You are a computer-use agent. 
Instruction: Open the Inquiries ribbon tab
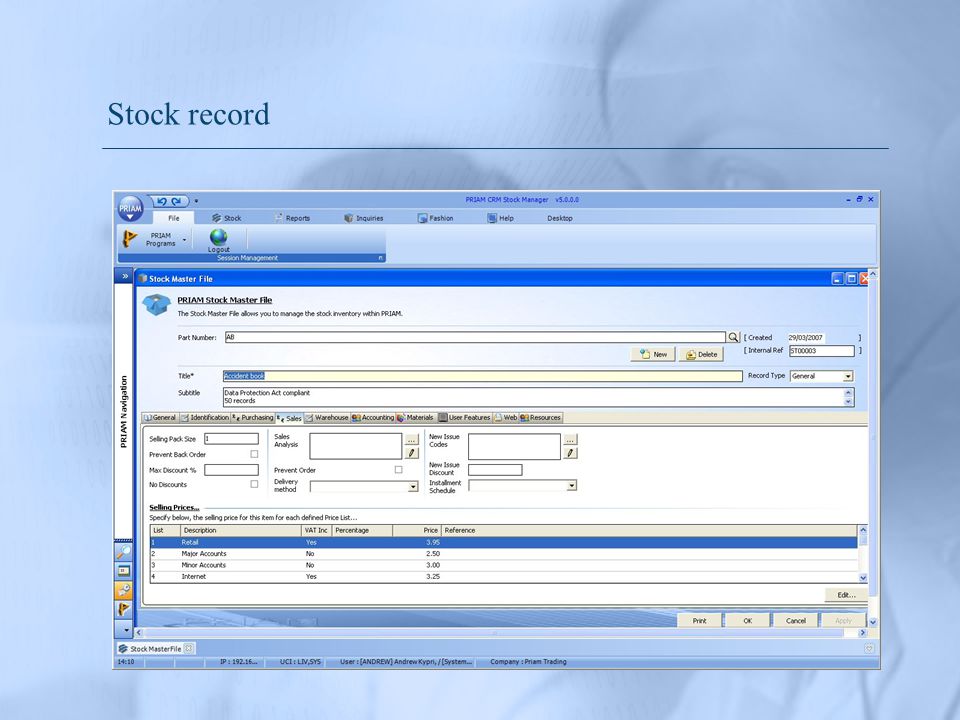pos(364,218)
